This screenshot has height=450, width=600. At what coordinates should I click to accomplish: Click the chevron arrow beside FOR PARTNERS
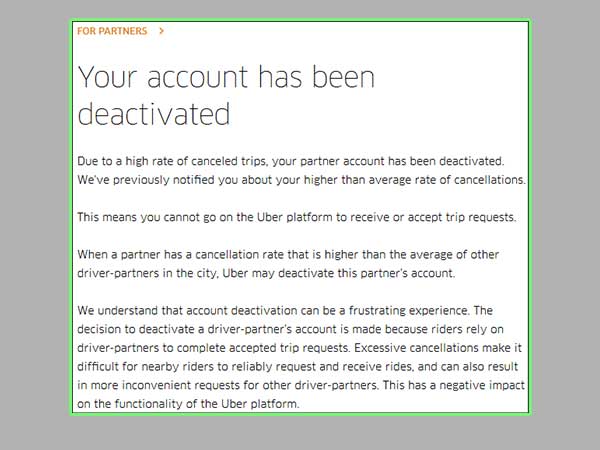click(161, 31)
